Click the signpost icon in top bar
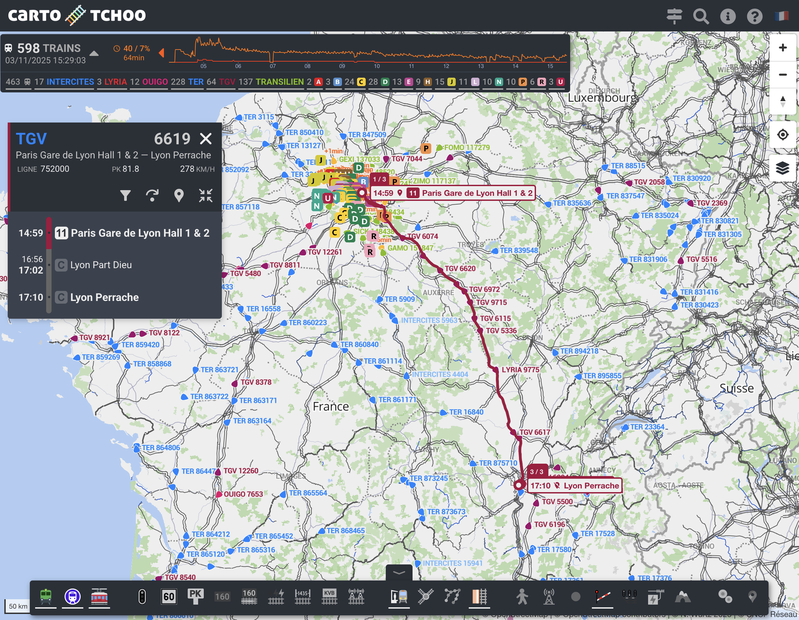The width and height of the screenshot is (799, 620). (x=674, y=16)
